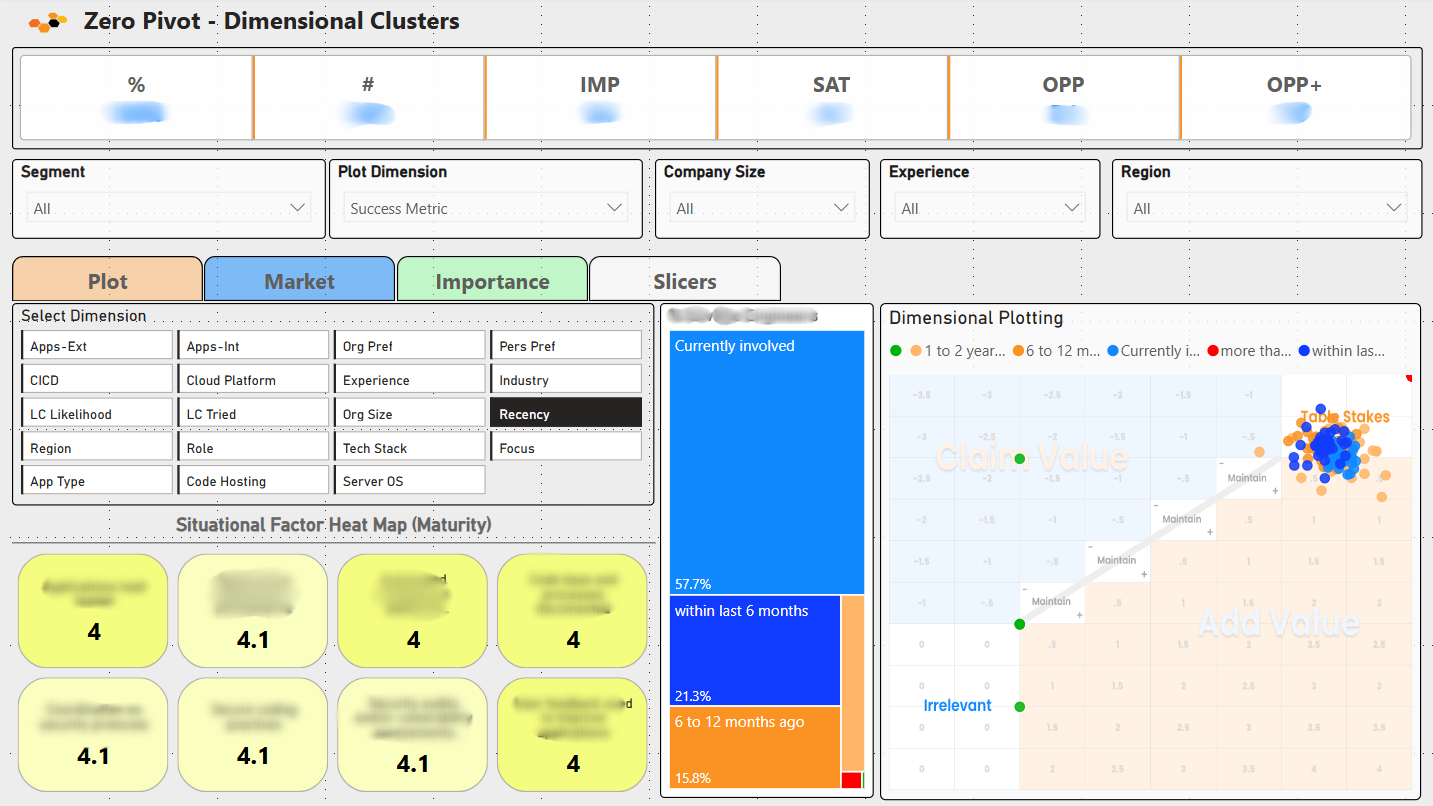
Task: Click the 'Claim Value' watermark region label
Action: tap(1031, 458)
